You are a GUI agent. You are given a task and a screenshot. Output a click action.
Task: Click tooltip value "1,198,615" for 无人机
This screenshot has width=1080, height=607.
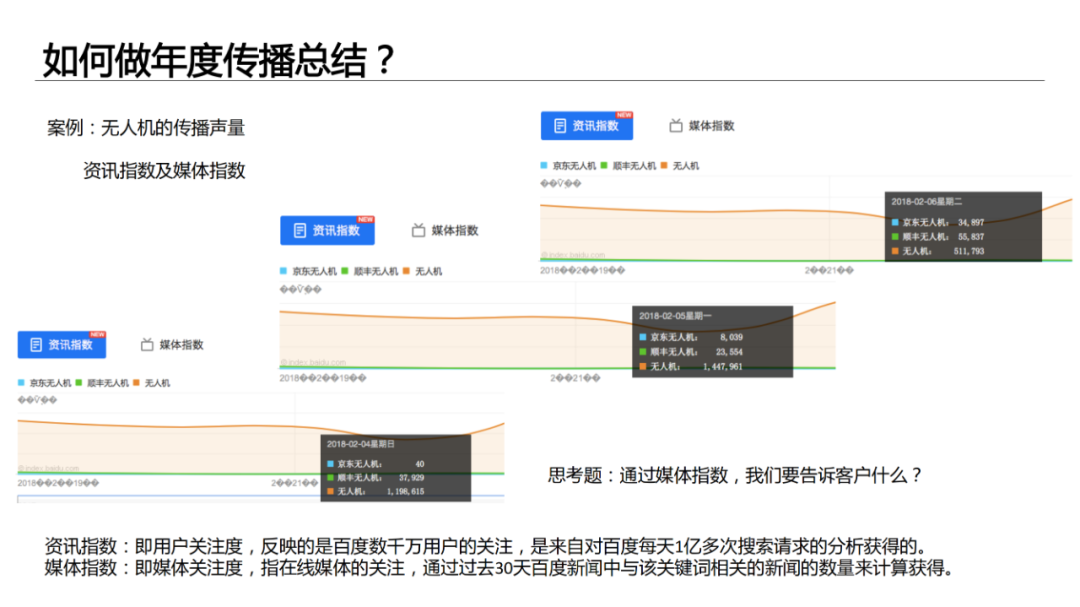pos(406,492)
